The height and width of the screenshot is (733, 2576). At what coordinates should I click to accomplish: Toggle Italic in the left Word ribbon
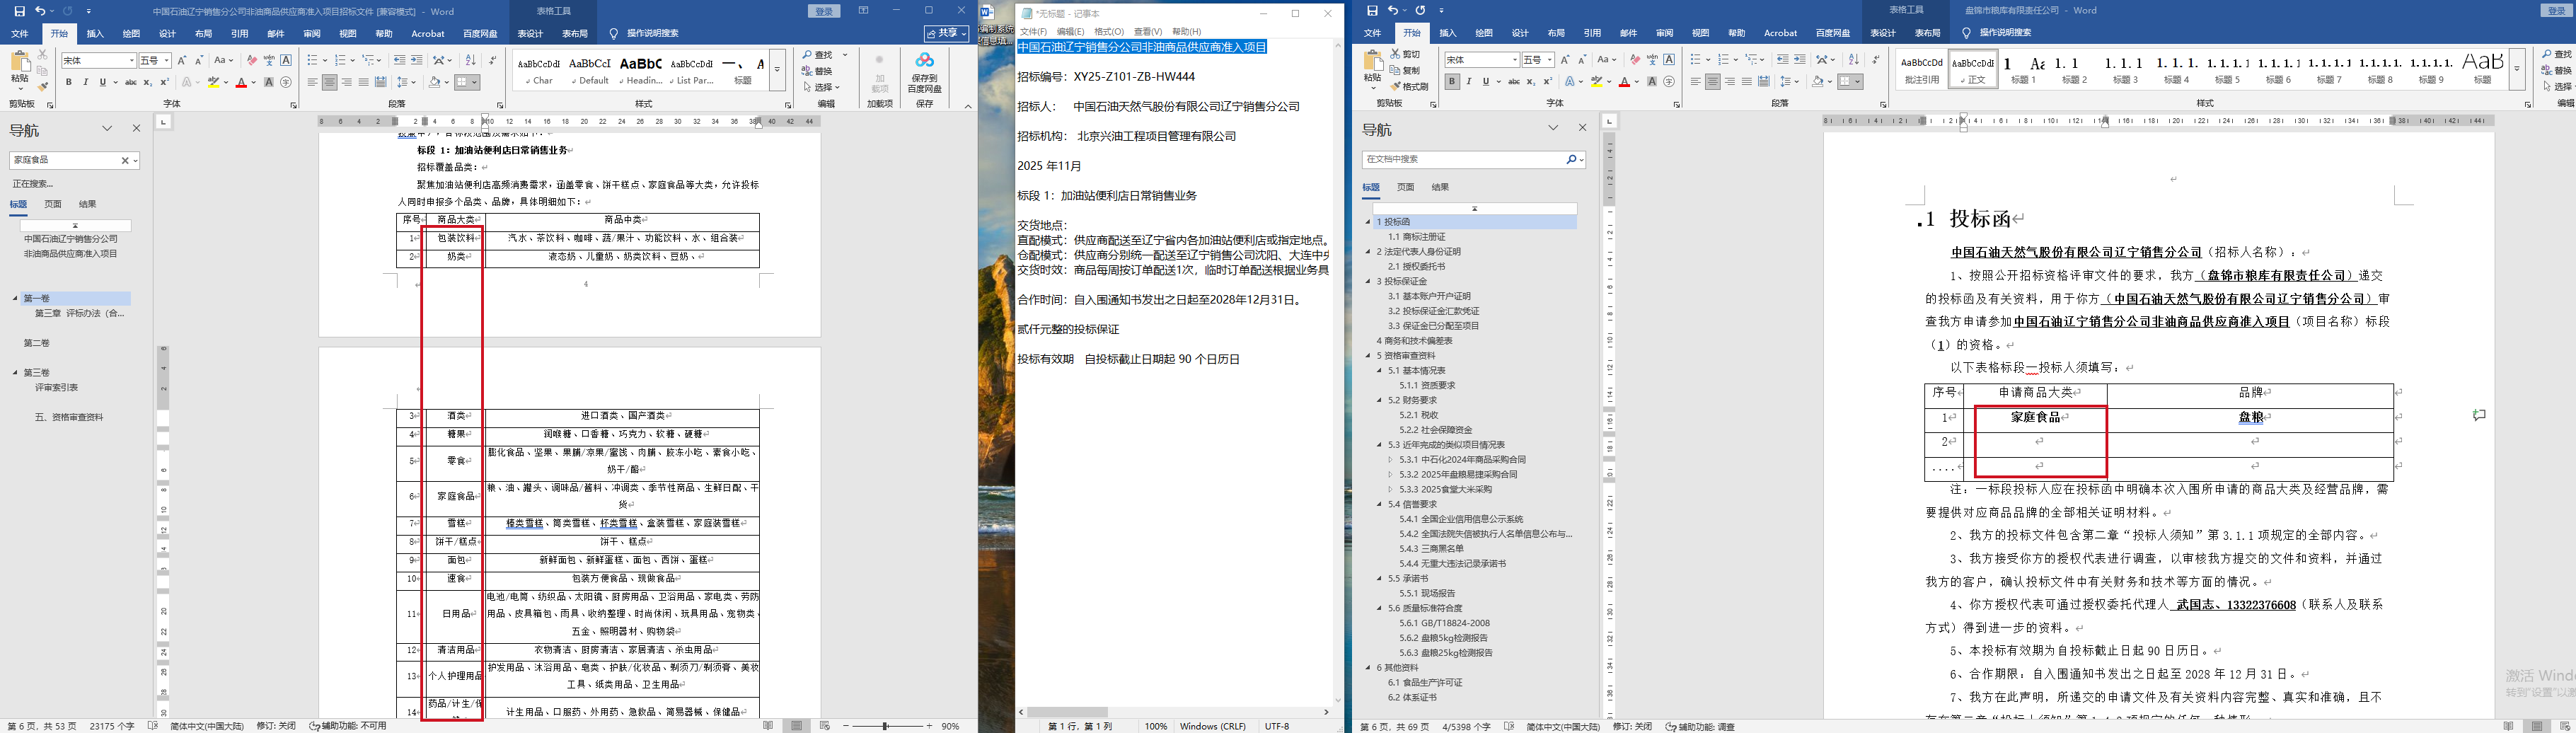[86, 82]
